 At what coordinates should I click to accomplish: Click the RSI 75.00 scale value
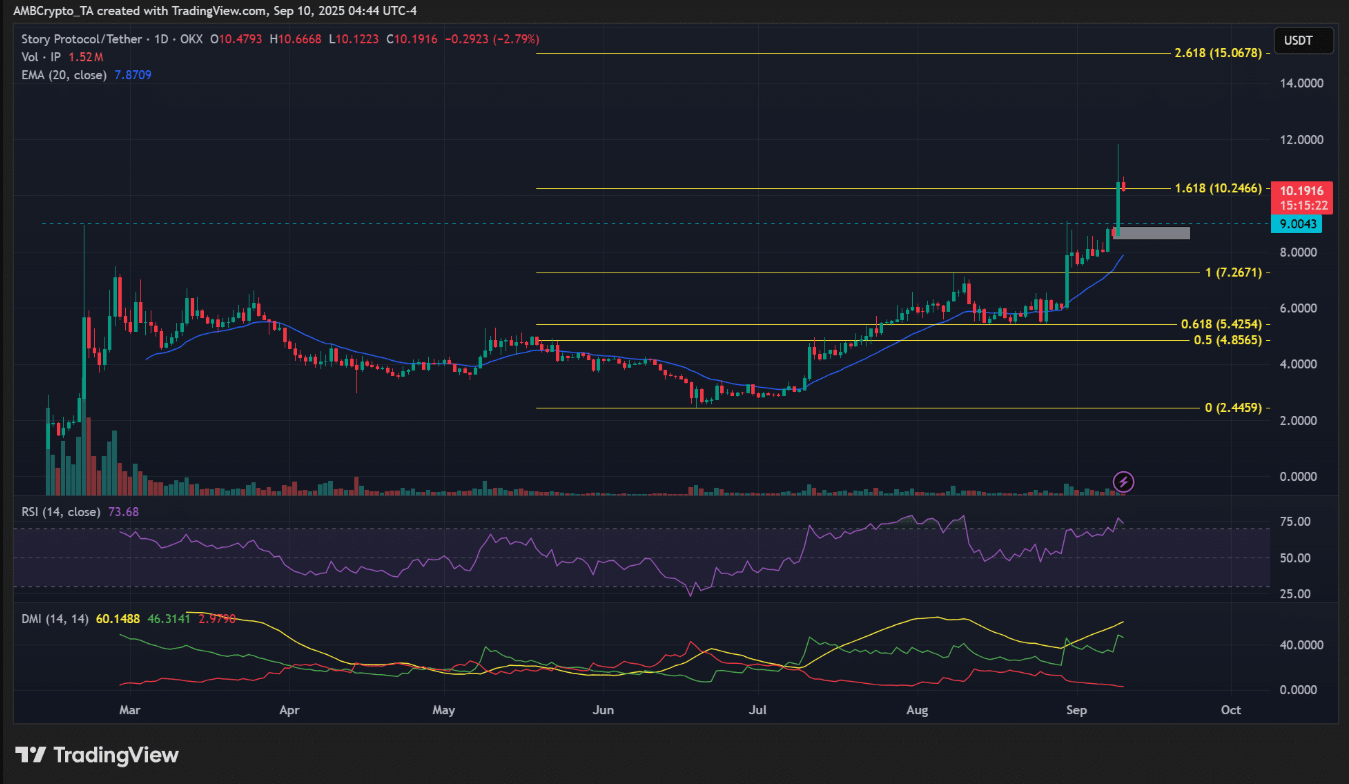coord(1294,522)
